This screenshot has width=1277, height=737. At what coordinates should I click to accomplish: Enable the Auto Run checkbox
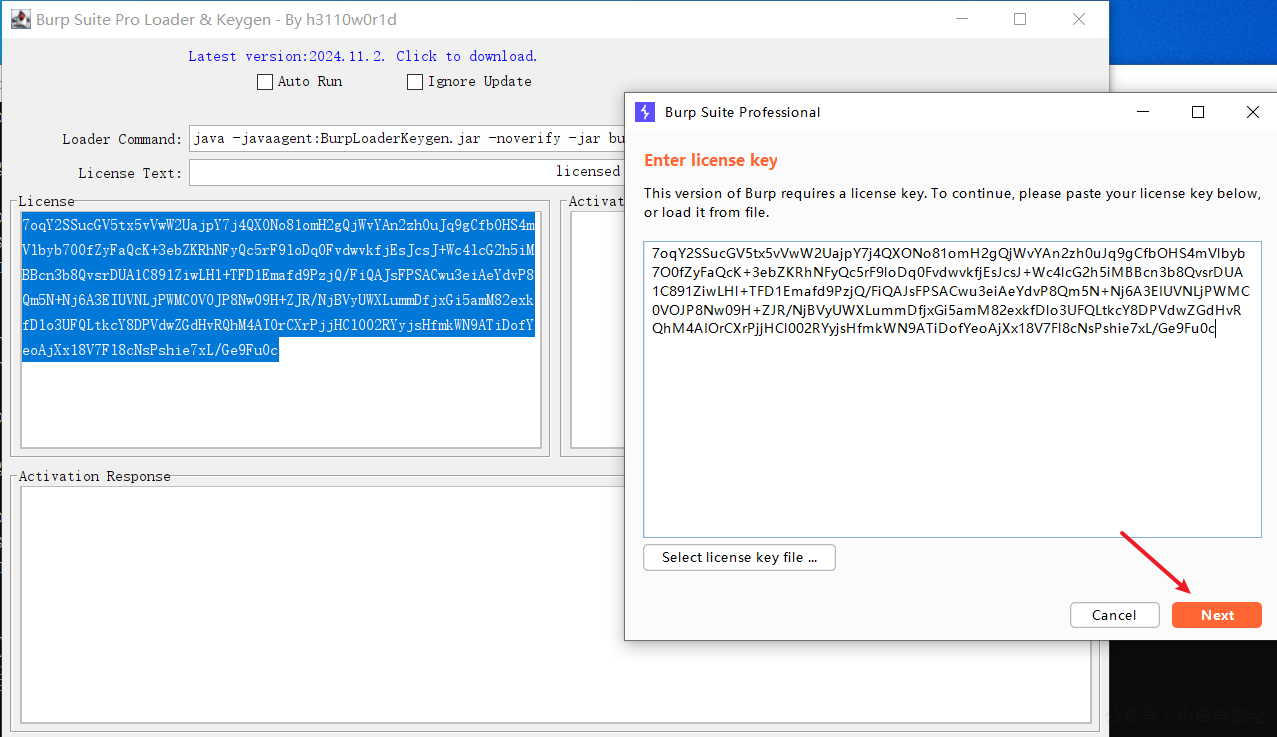click(265, 82)
